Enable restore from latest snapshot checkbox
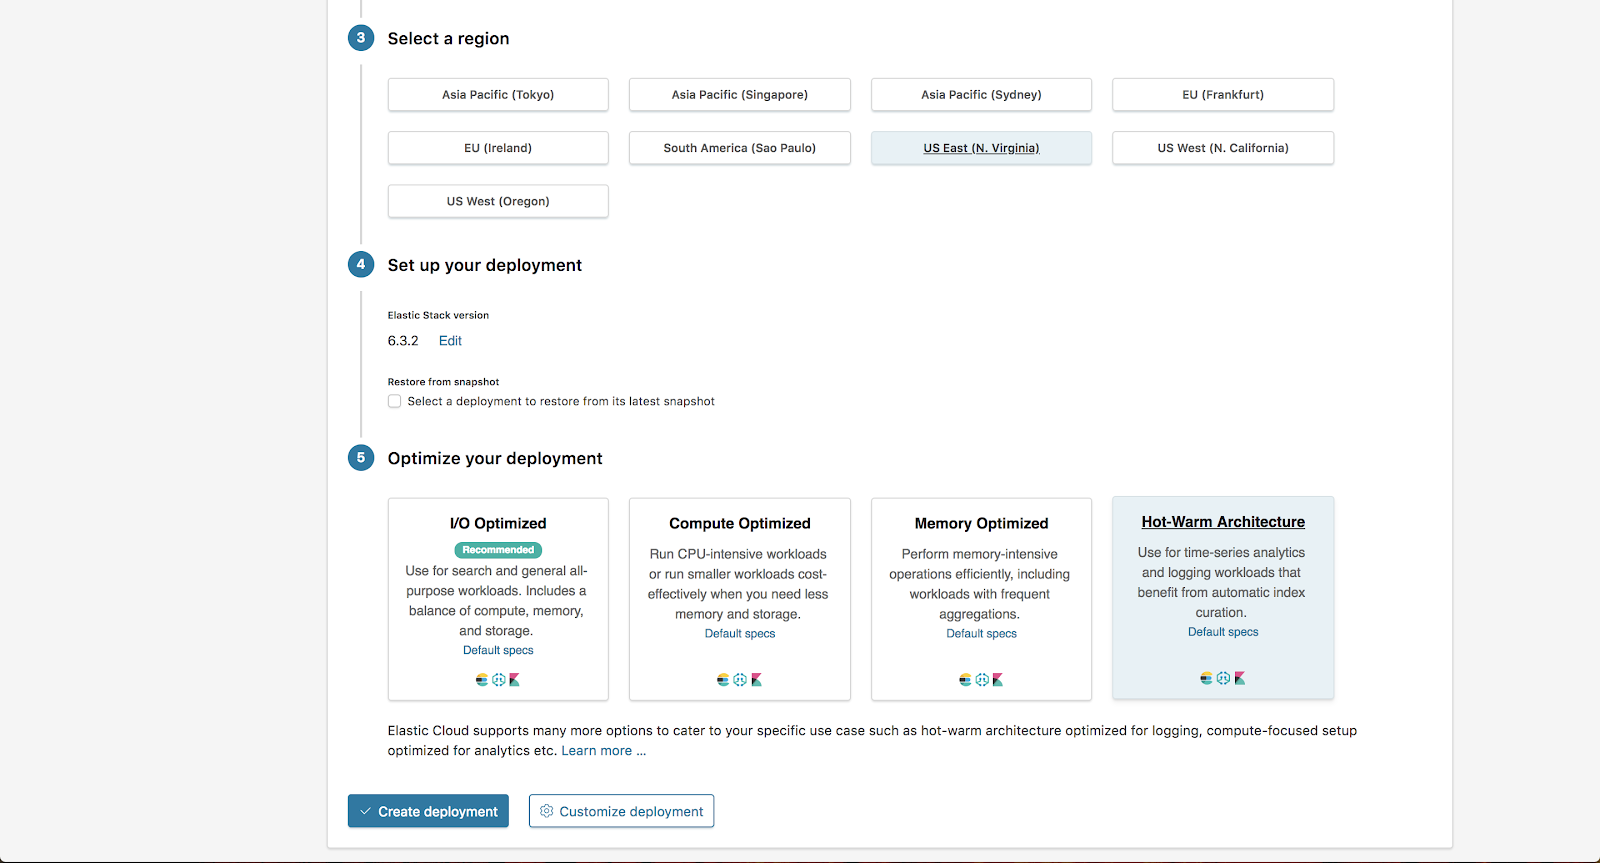Image resolution: width=1600 pixels, height=863 pixels. pyautogui.click(x=395, y=401)
